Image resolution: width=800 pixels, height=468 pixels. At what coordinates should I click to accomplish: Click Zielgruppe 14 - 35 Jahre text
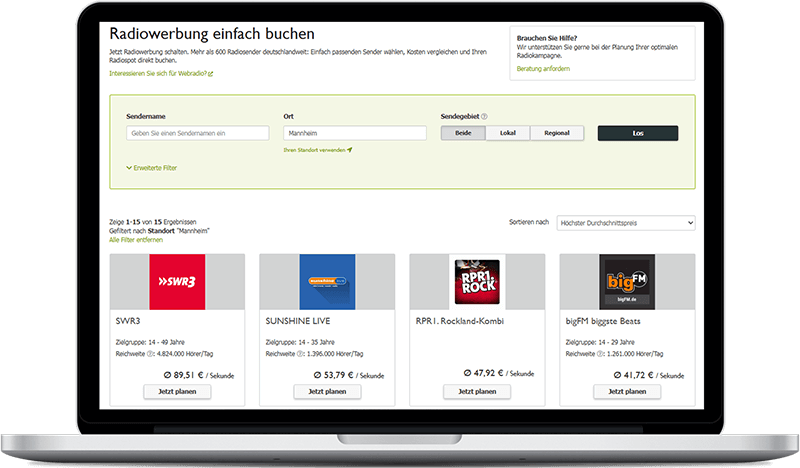click(x=300, y=342)
